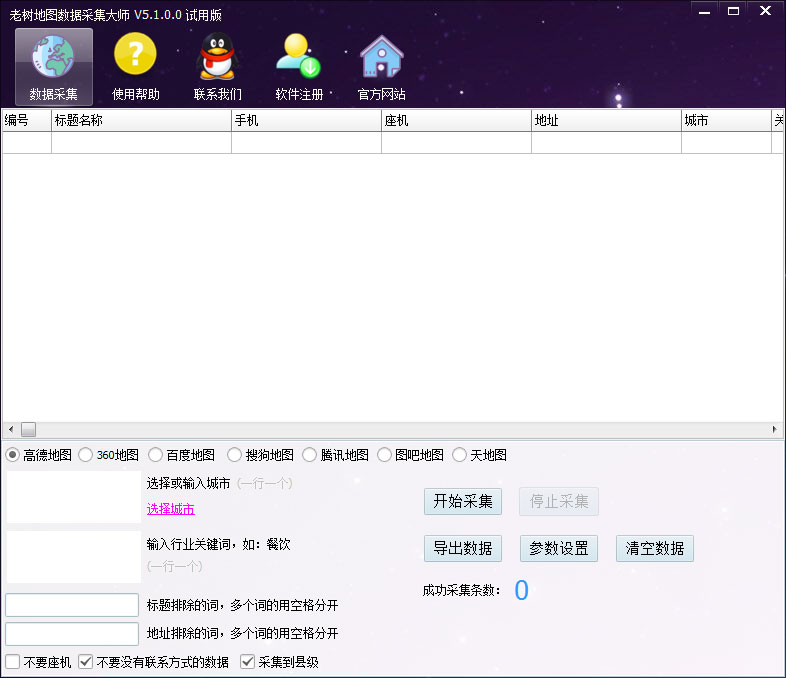Open 使用帮助 question mark icon
The height and width of the screenshot is (678, 786).
click(x=135, y=66)
